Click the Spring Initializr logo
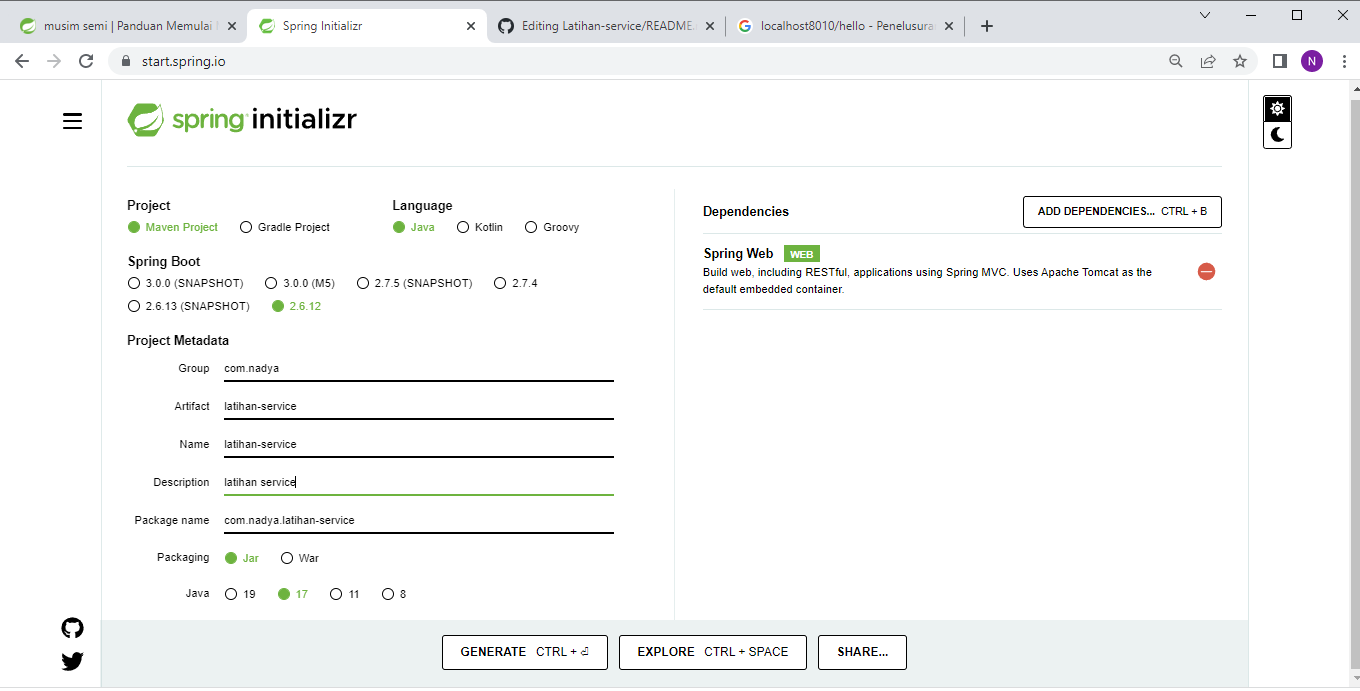 coord(241,118)
